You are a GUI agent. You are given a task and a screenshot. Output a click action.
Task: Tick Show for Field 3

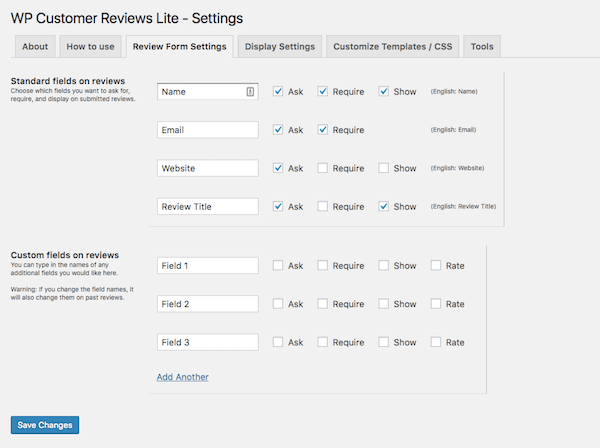pyautogui.click(x=383, y=342)
